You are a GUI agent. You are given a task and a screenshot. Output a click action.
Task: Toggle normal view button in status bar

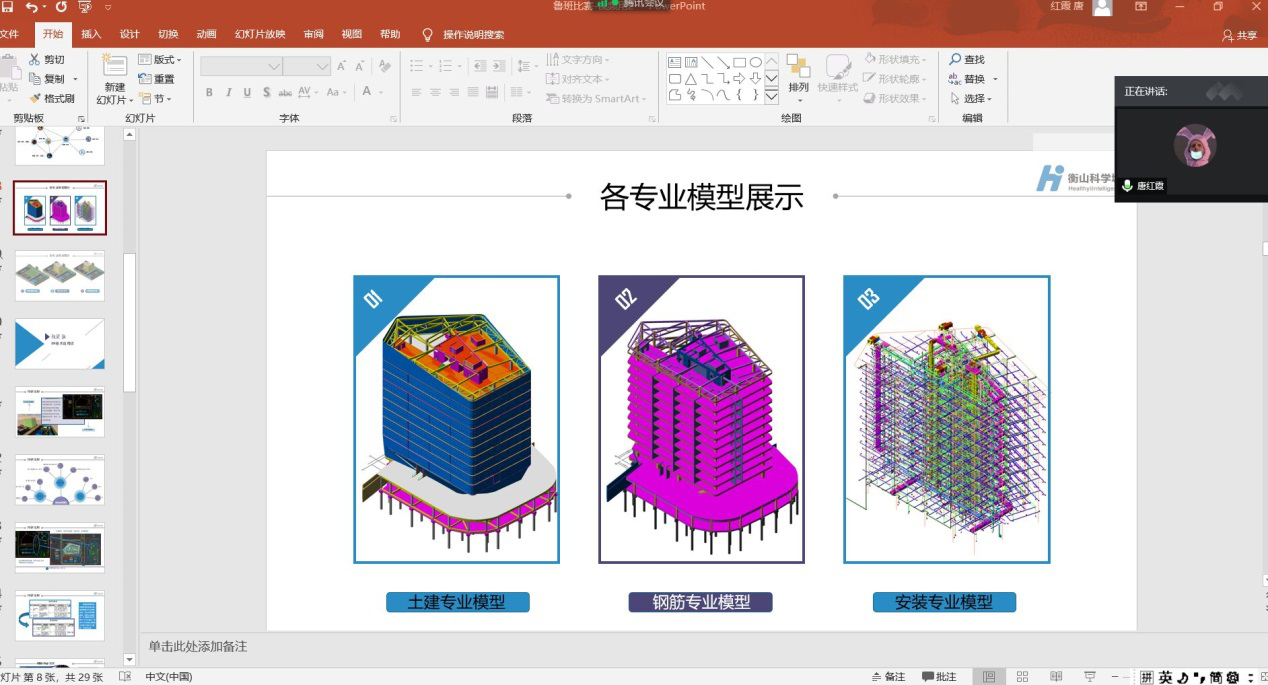pyautogui.click(x=989, y=677)
